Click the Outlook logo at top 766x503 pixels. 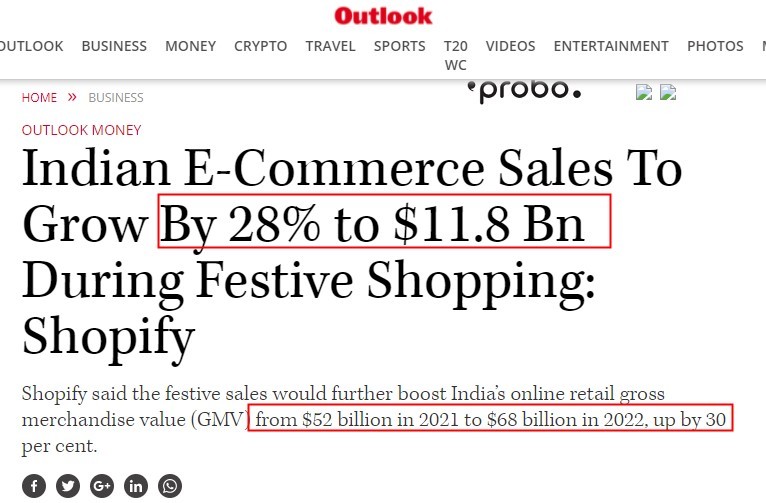(383, 15)
